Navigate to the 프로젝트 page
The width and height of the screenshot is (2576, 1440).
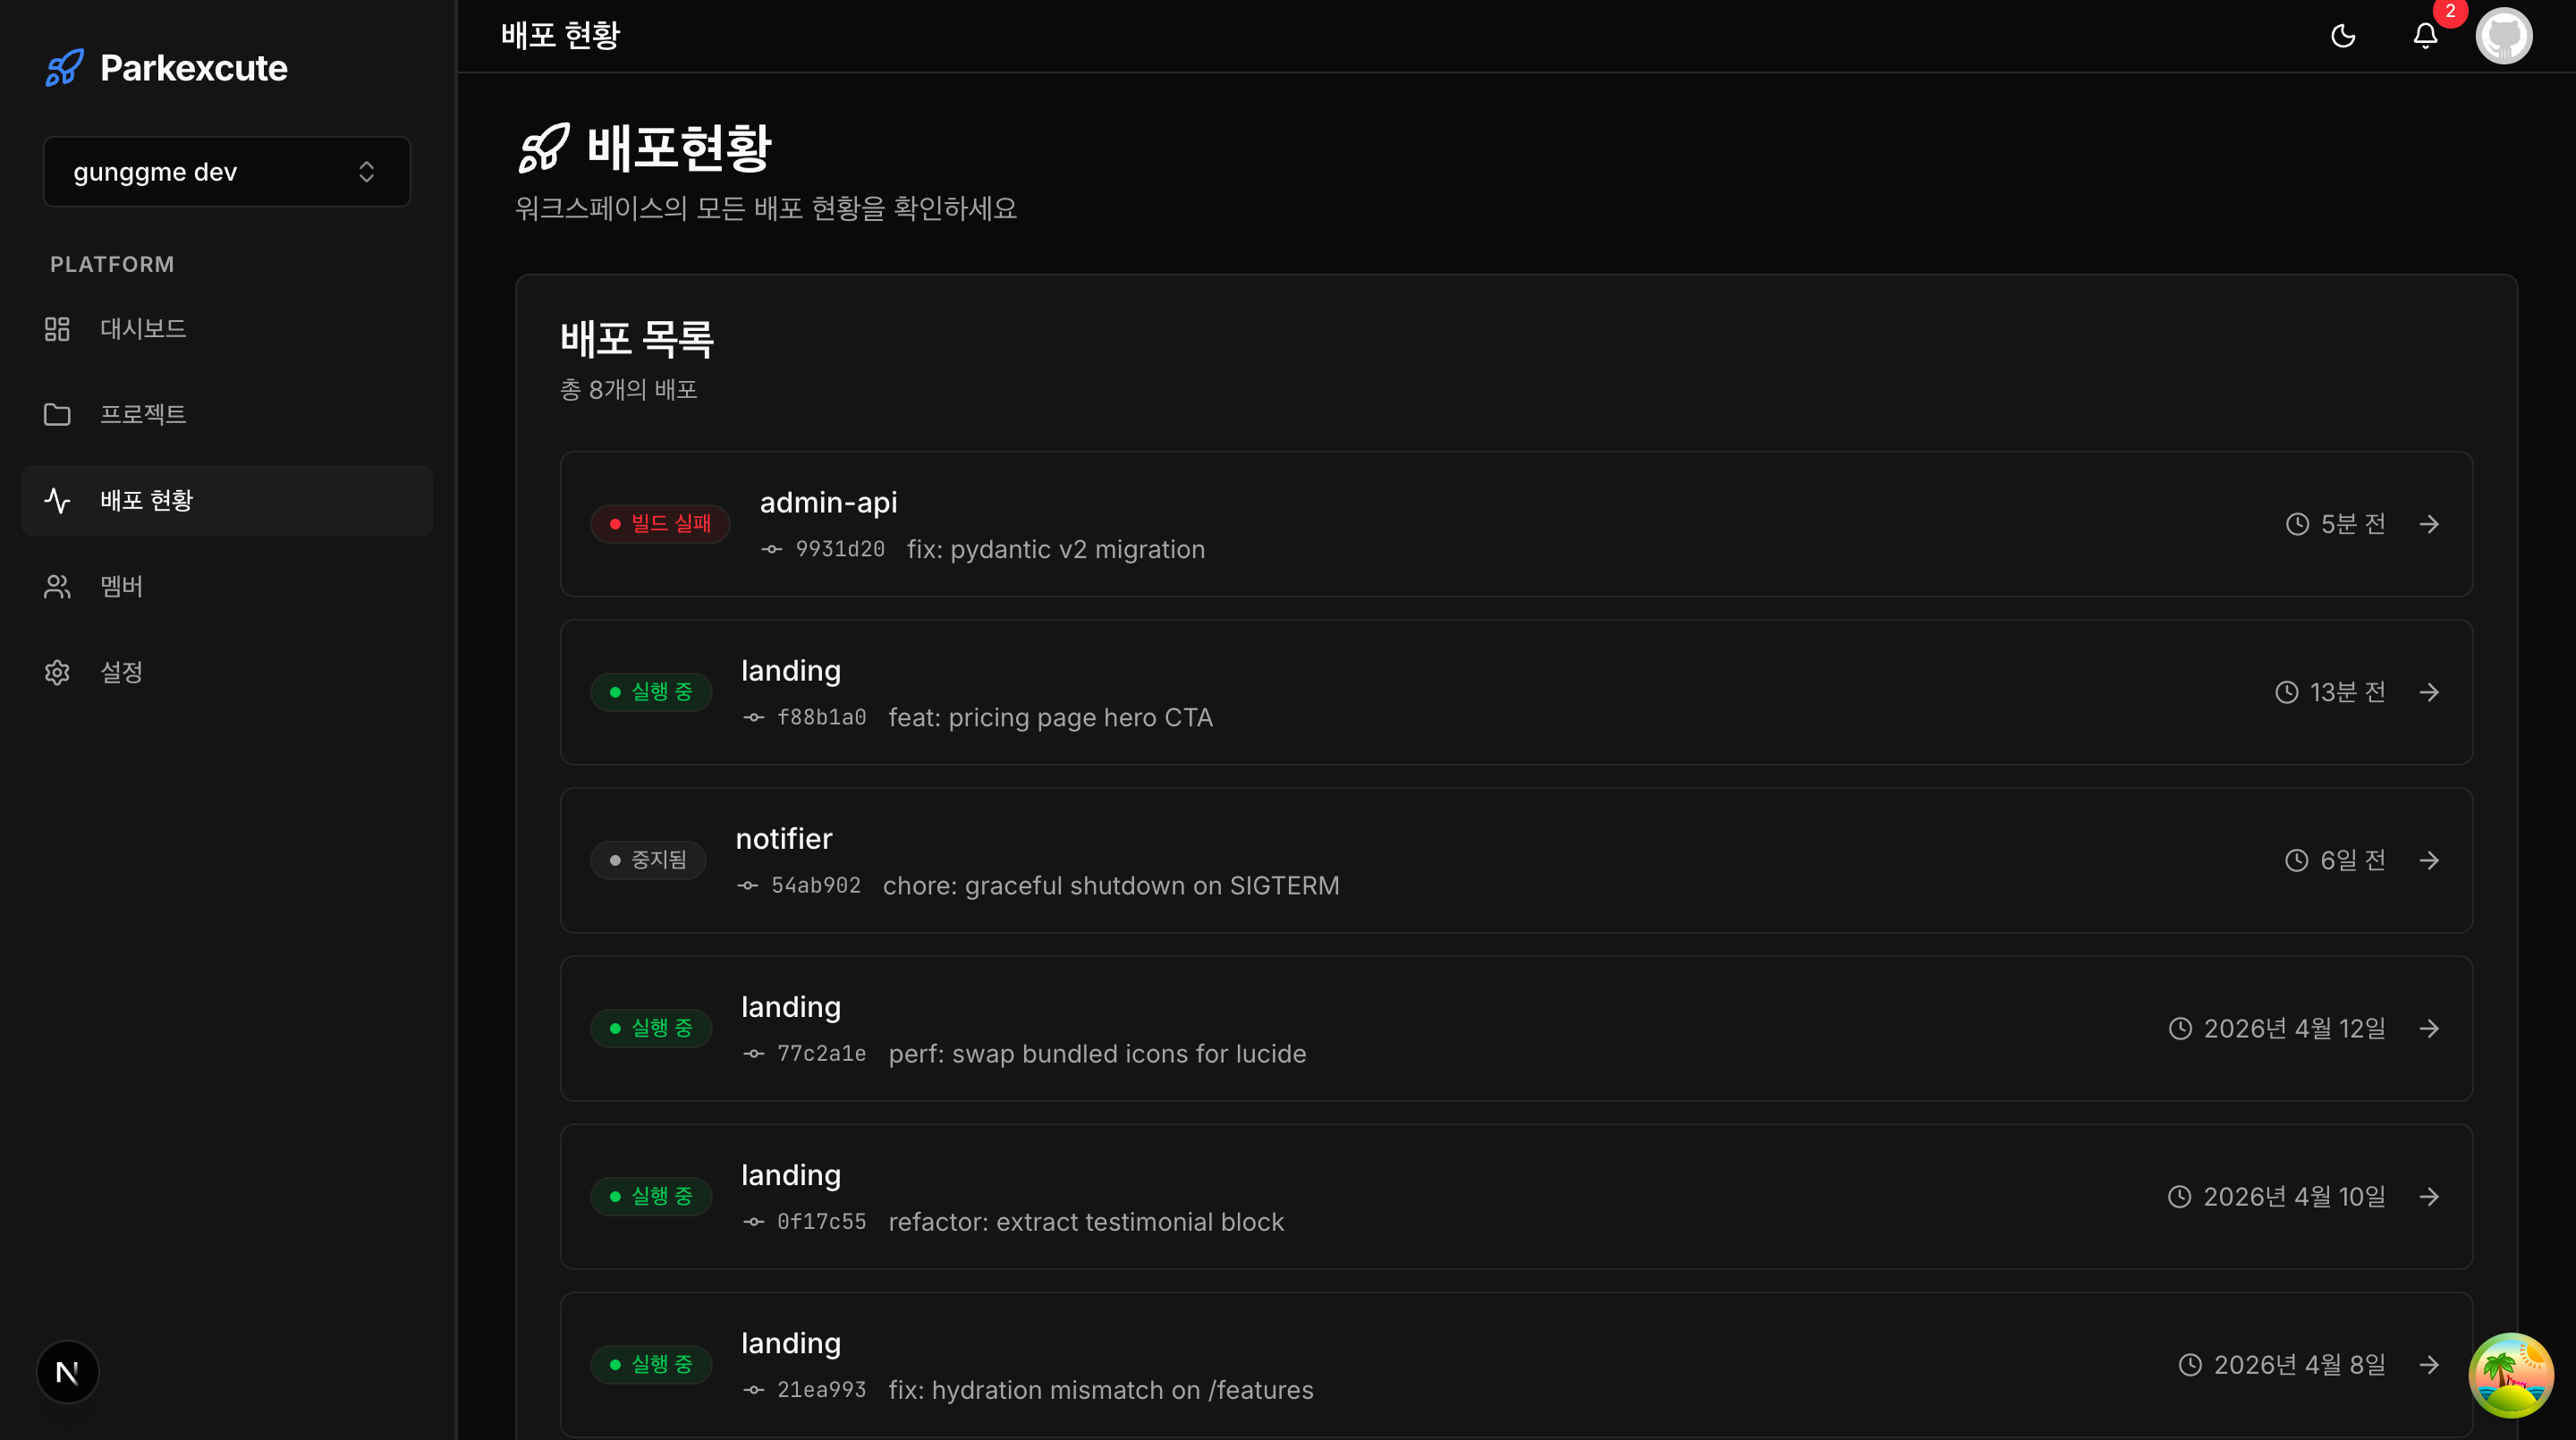[x=143, y=413]
